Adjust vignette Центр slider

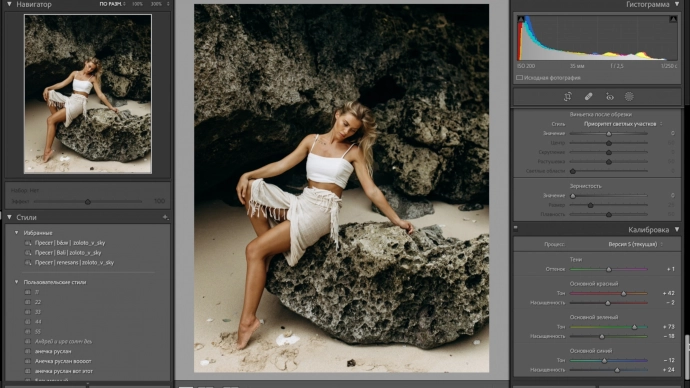pyautogui.click(x=609, y=143)
